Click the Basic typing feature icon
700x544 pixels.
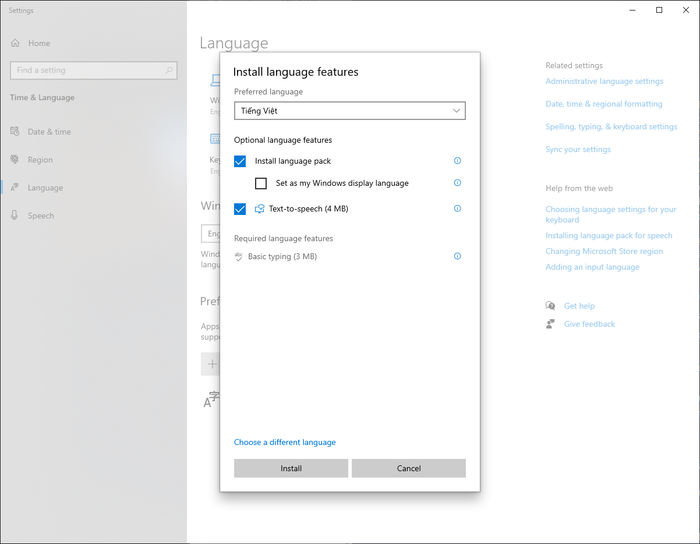tap(238, 257)
